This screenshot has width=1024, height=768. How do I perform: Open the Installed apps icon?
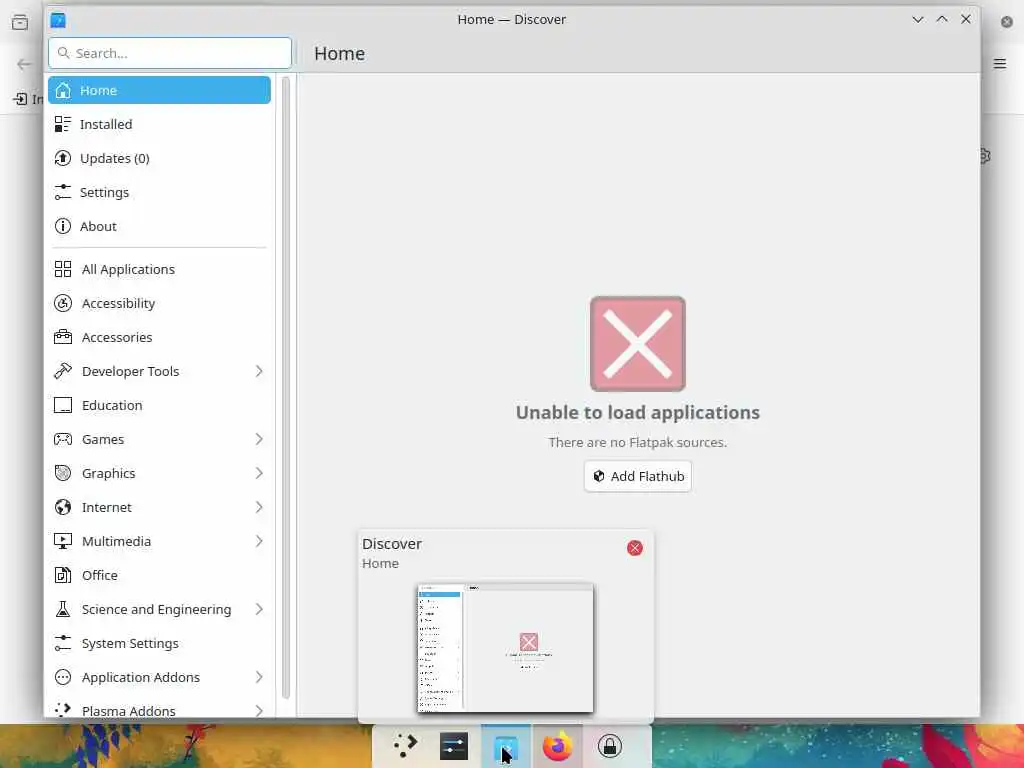click(x=63, y=124)
